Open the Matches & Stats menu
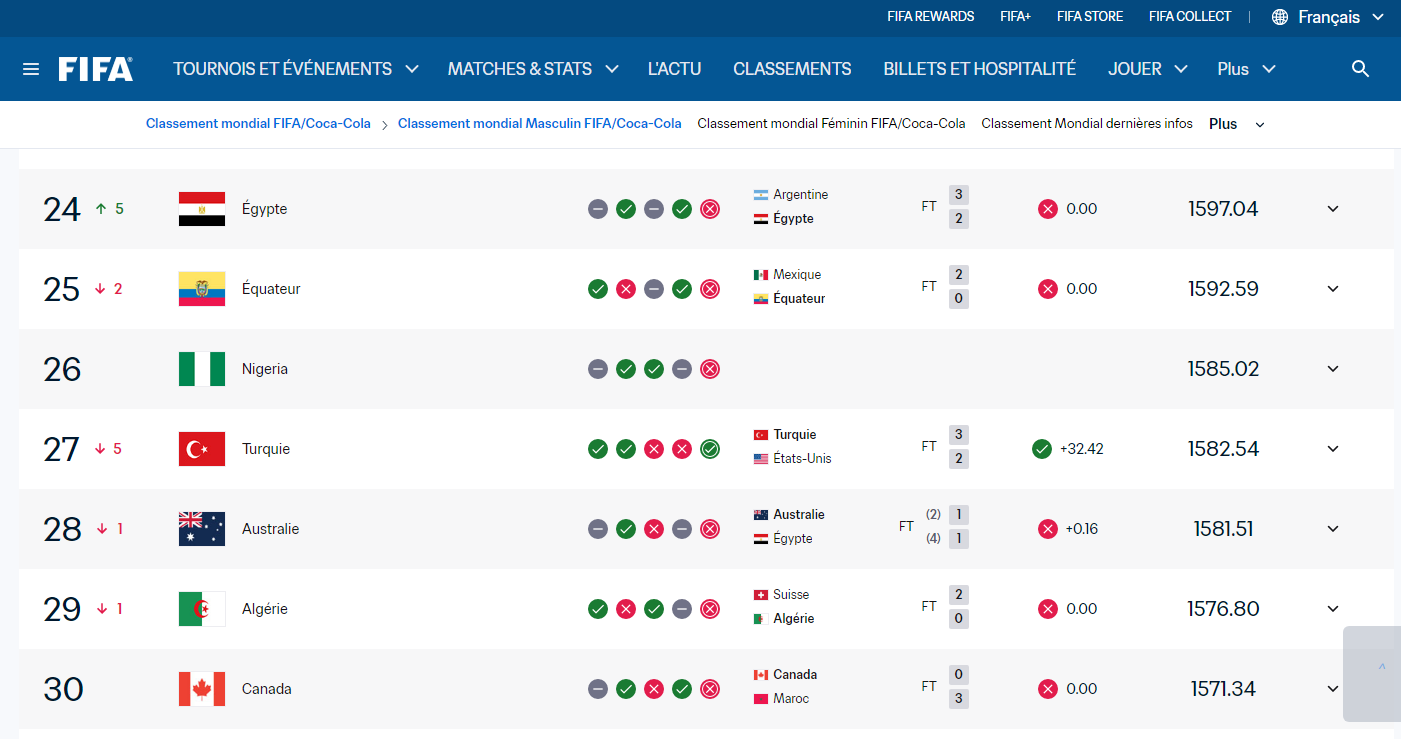The height and width of the screenshot is (739, 1401). (533, 69)
